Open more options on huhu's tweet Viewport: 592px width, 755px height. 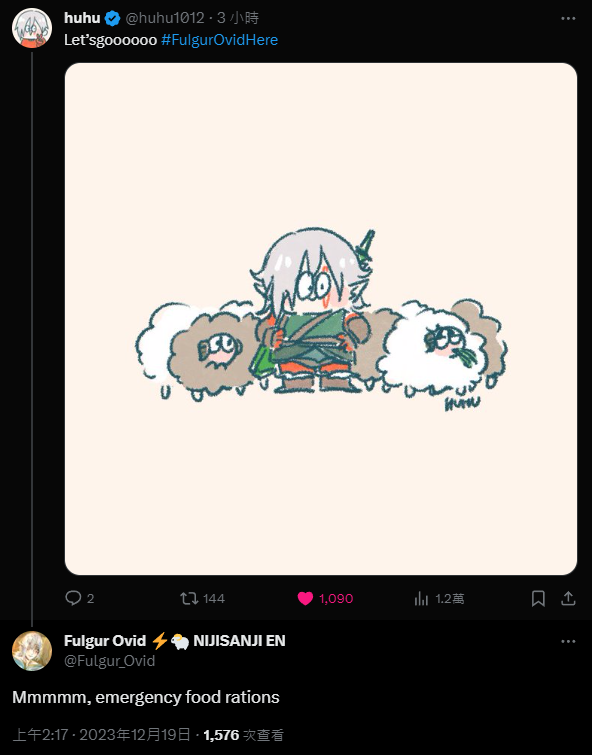568,18
